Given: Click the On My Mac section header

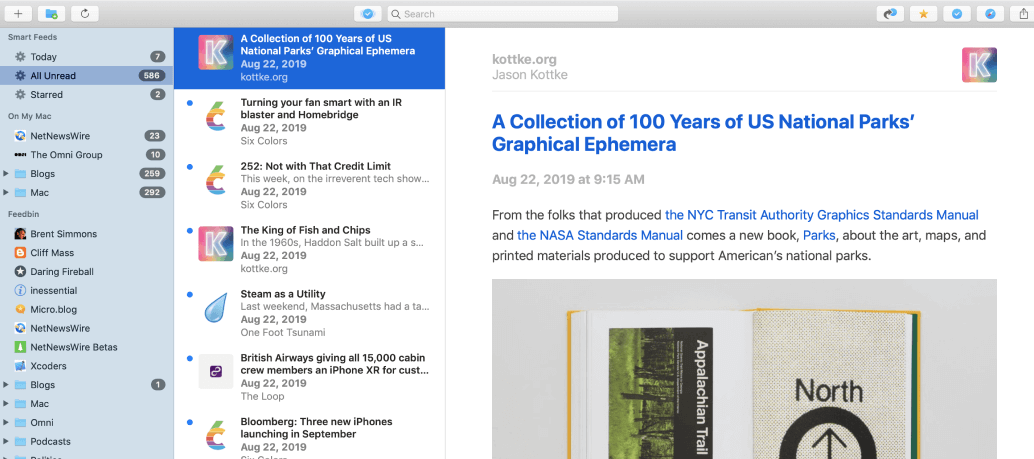Looking at the screenshot, I should coord(30,116).
